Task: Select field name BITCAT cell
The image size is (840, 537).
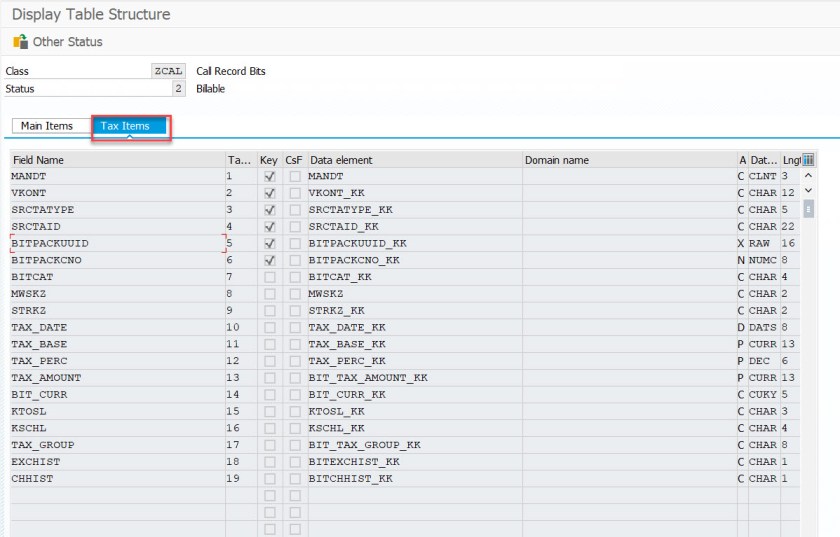Action: point(117,277)
